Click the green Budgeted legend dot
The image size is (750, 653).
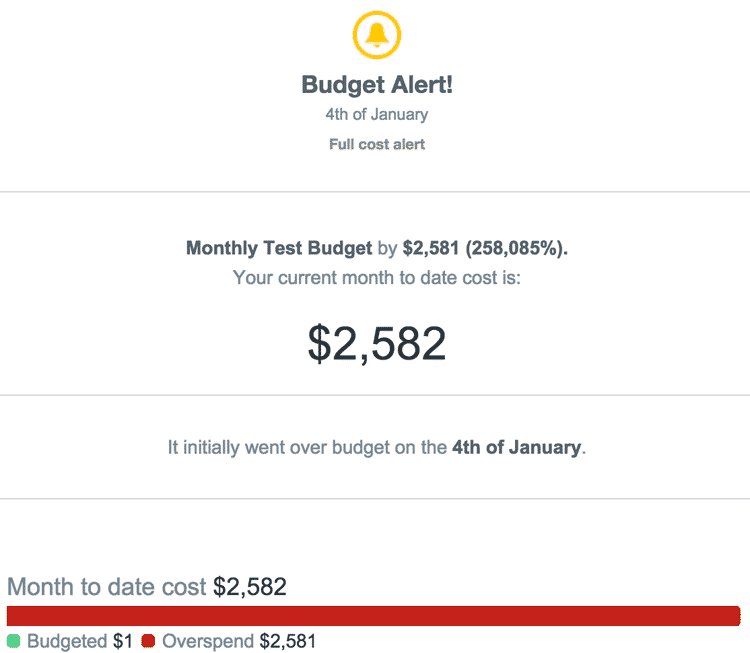pos(14,641)
